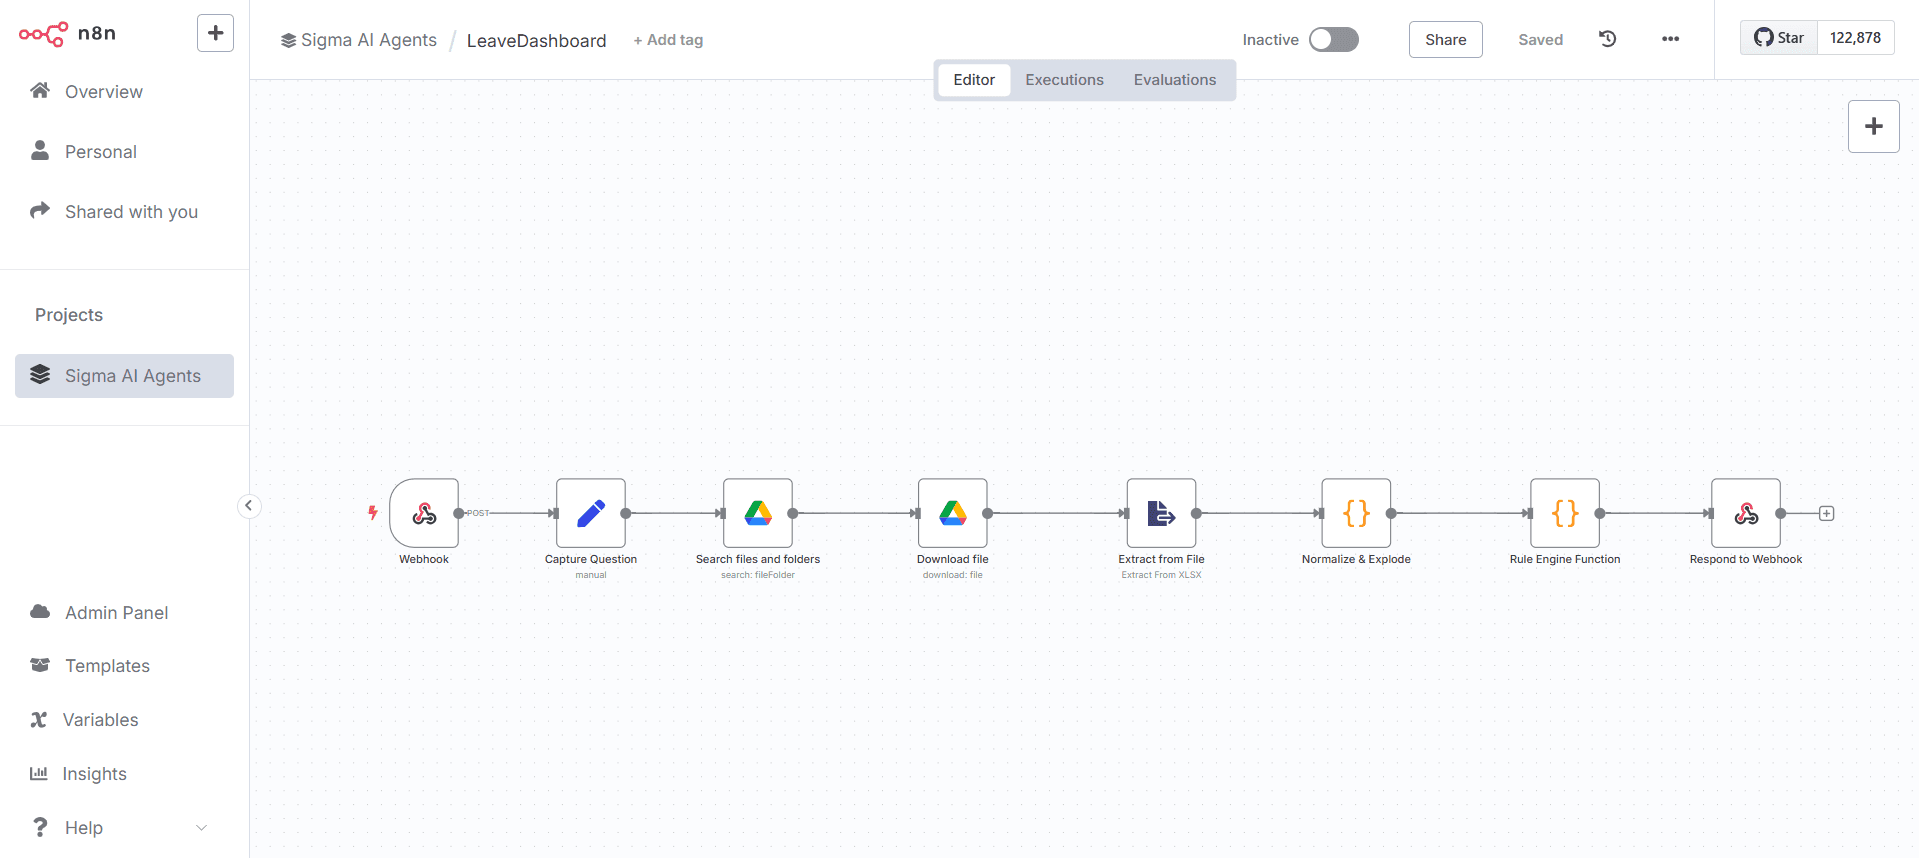Click the 122,878 star count

click(1855, 38)
